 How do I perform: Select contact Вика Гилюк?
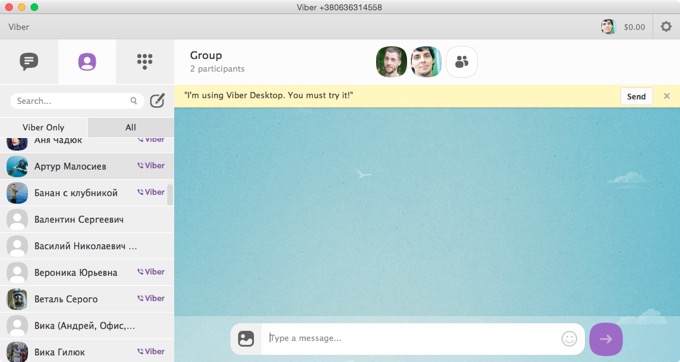click(87, 352)
